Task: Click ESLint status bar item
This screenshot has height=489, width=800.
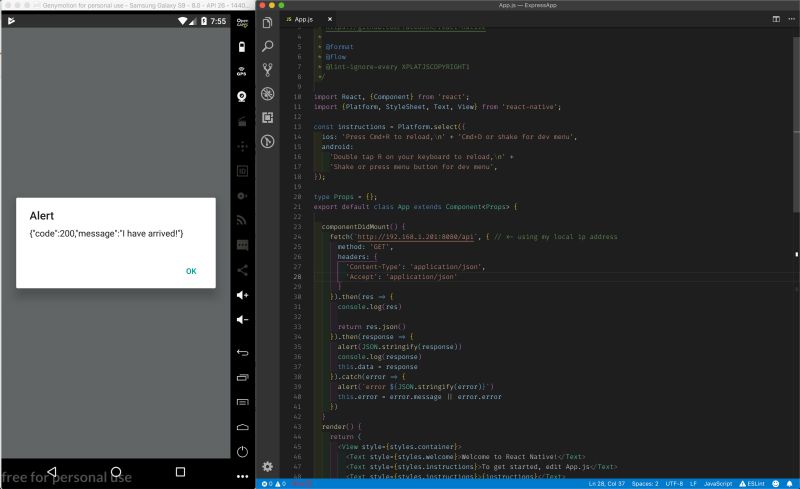Action: [x=752, y=483]
